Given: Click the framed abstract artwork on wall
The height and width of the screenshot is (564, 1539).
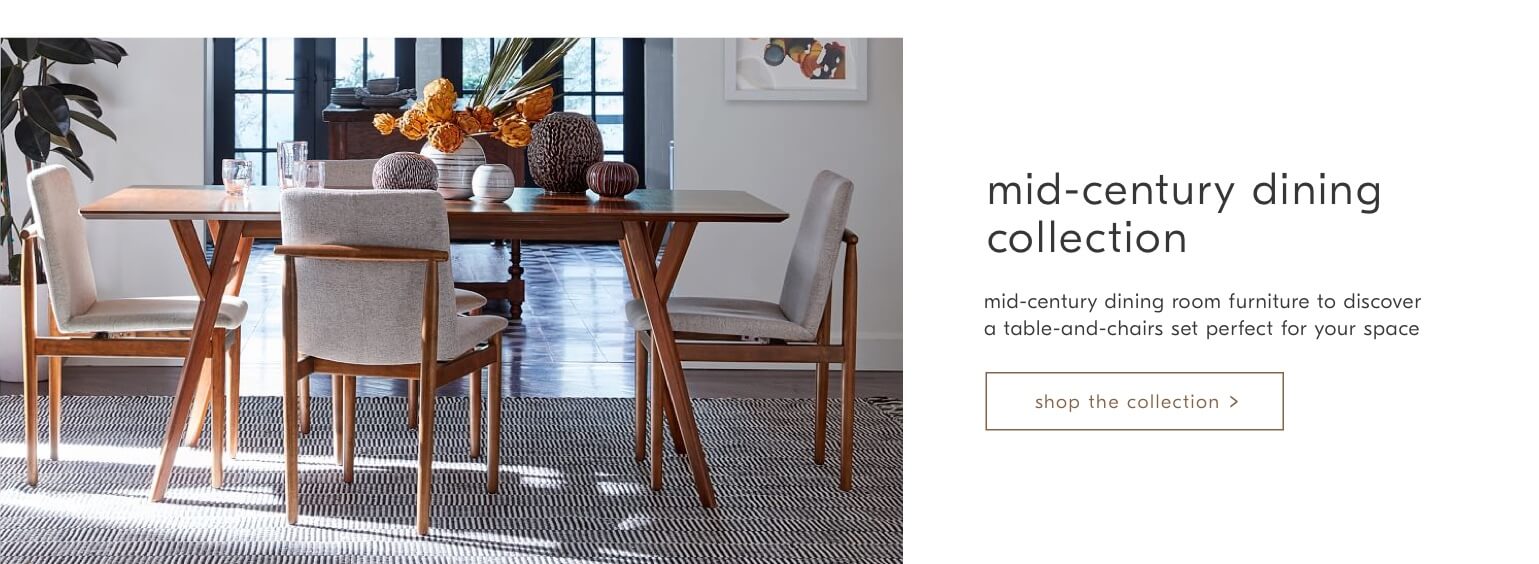Looking at the screenshot, I should (x=796, y=68).
